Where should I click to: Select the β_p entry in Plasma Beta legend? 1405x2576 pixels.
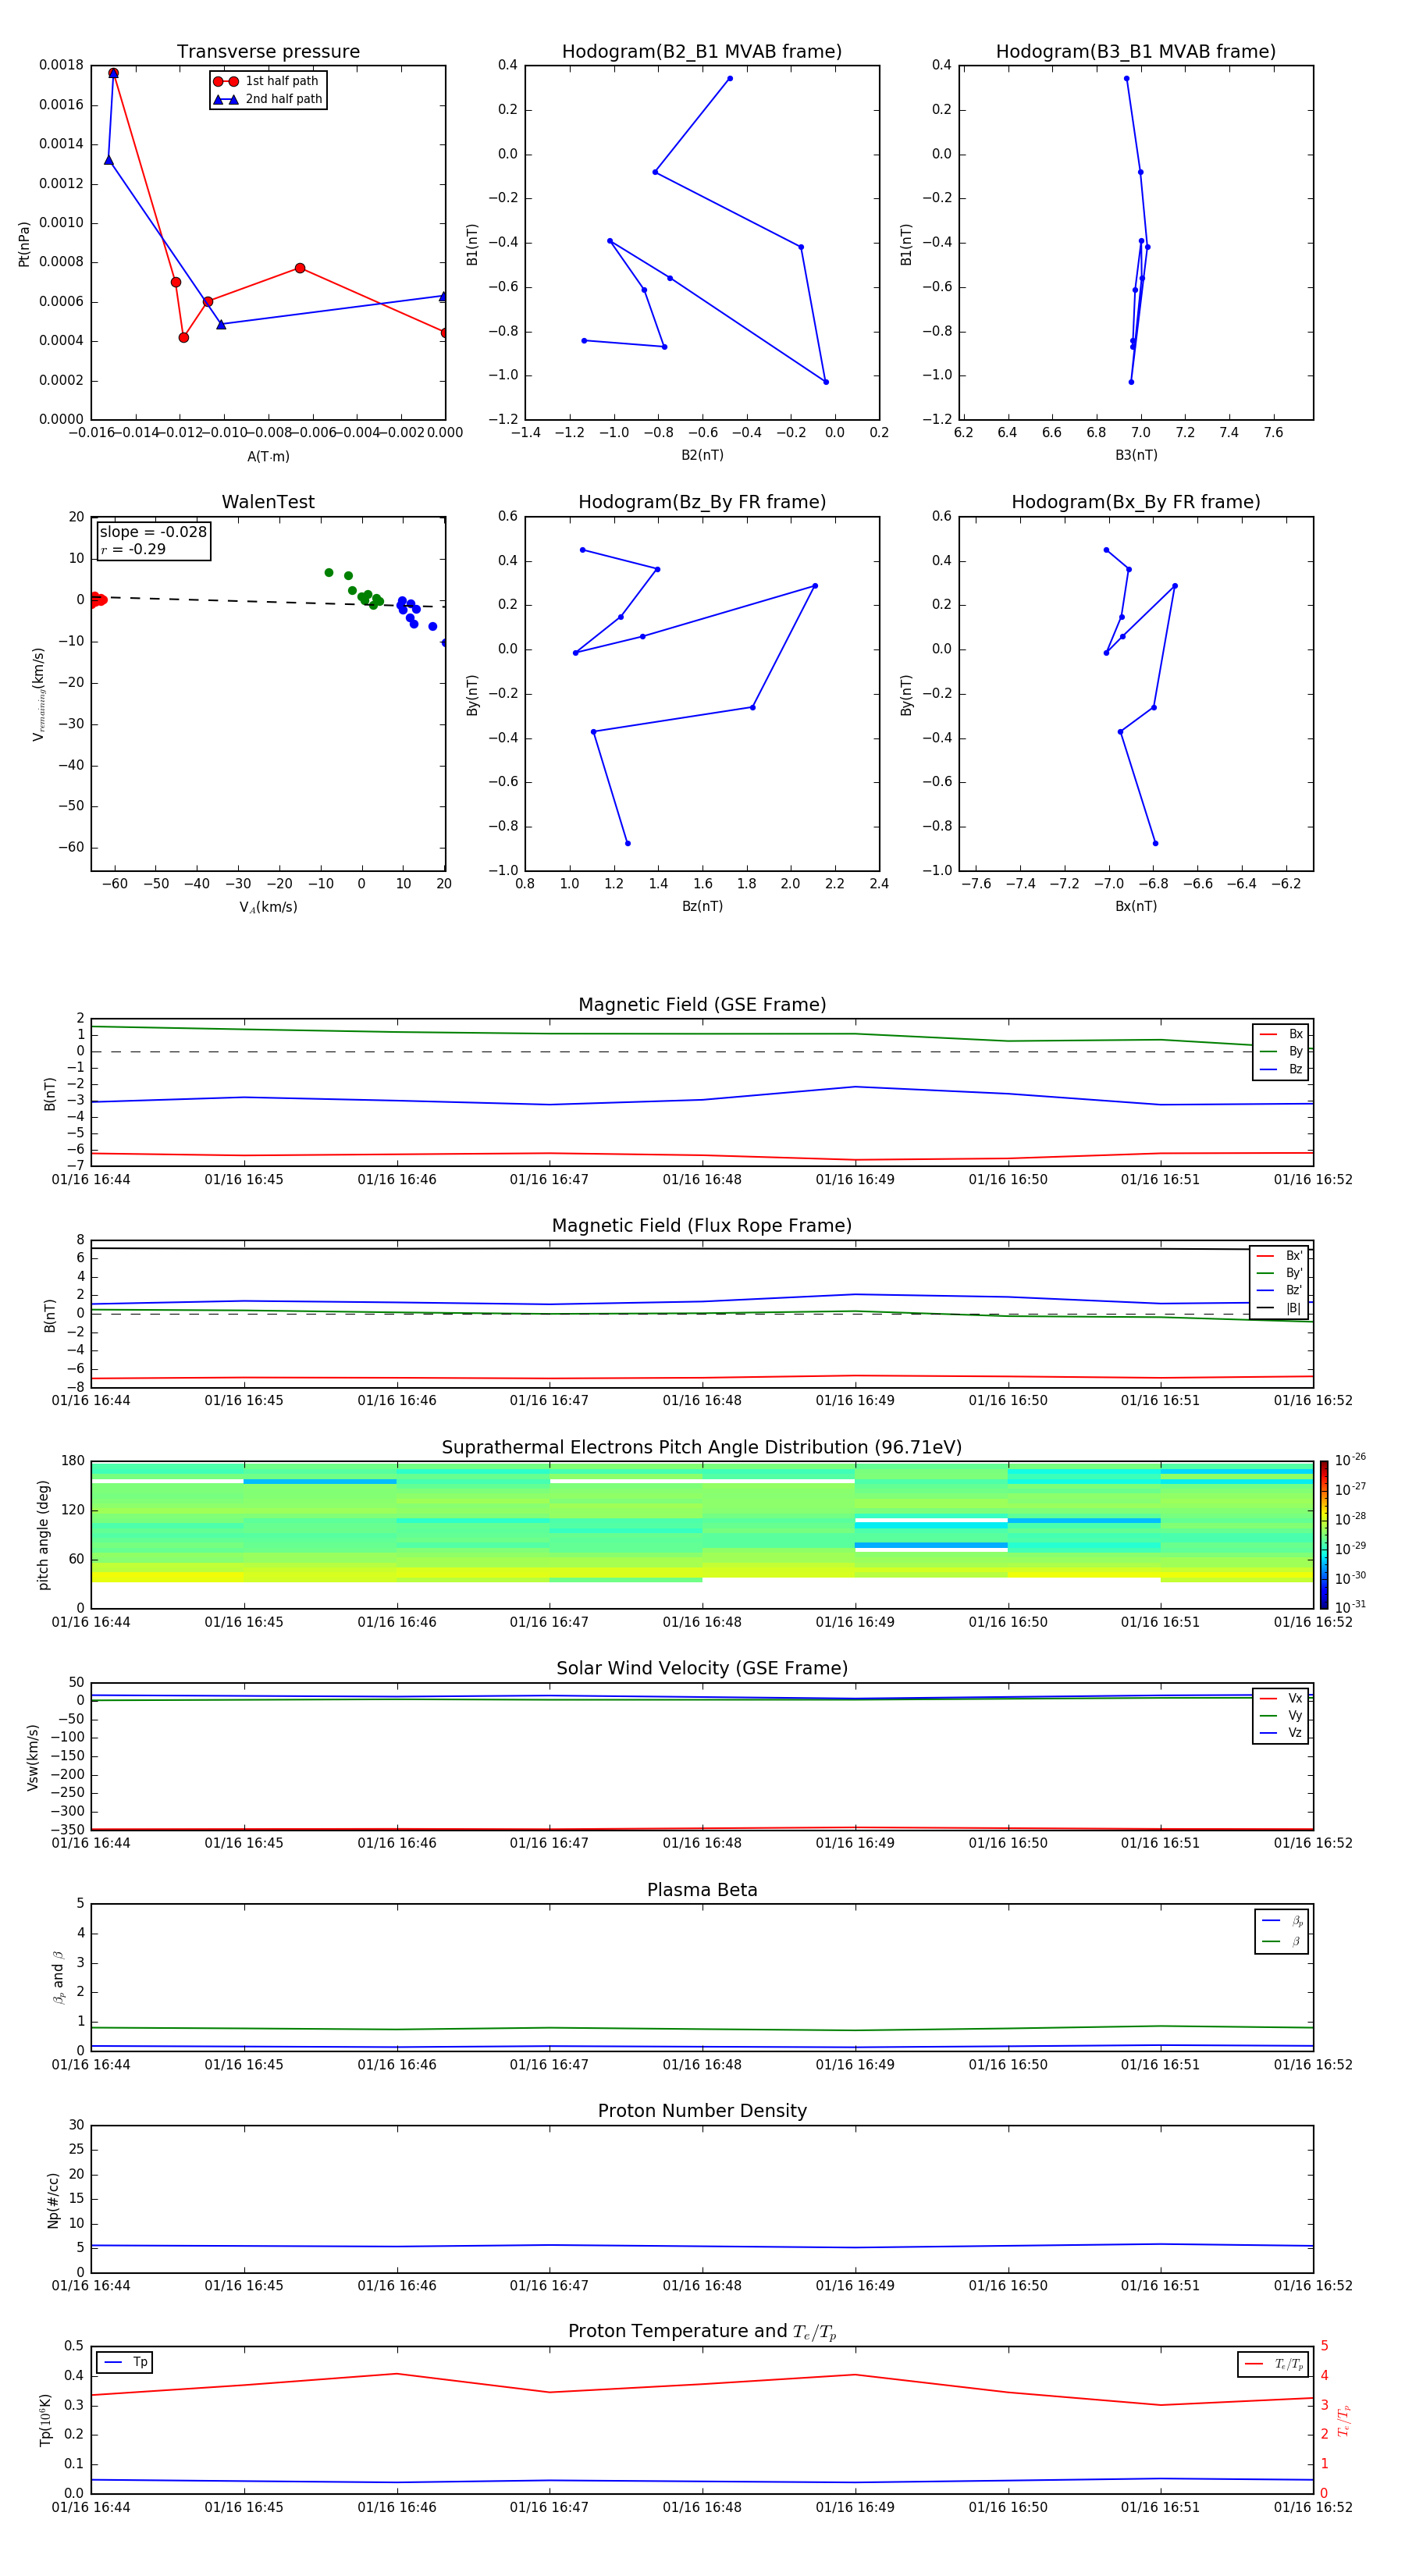coord(1283,1920)
